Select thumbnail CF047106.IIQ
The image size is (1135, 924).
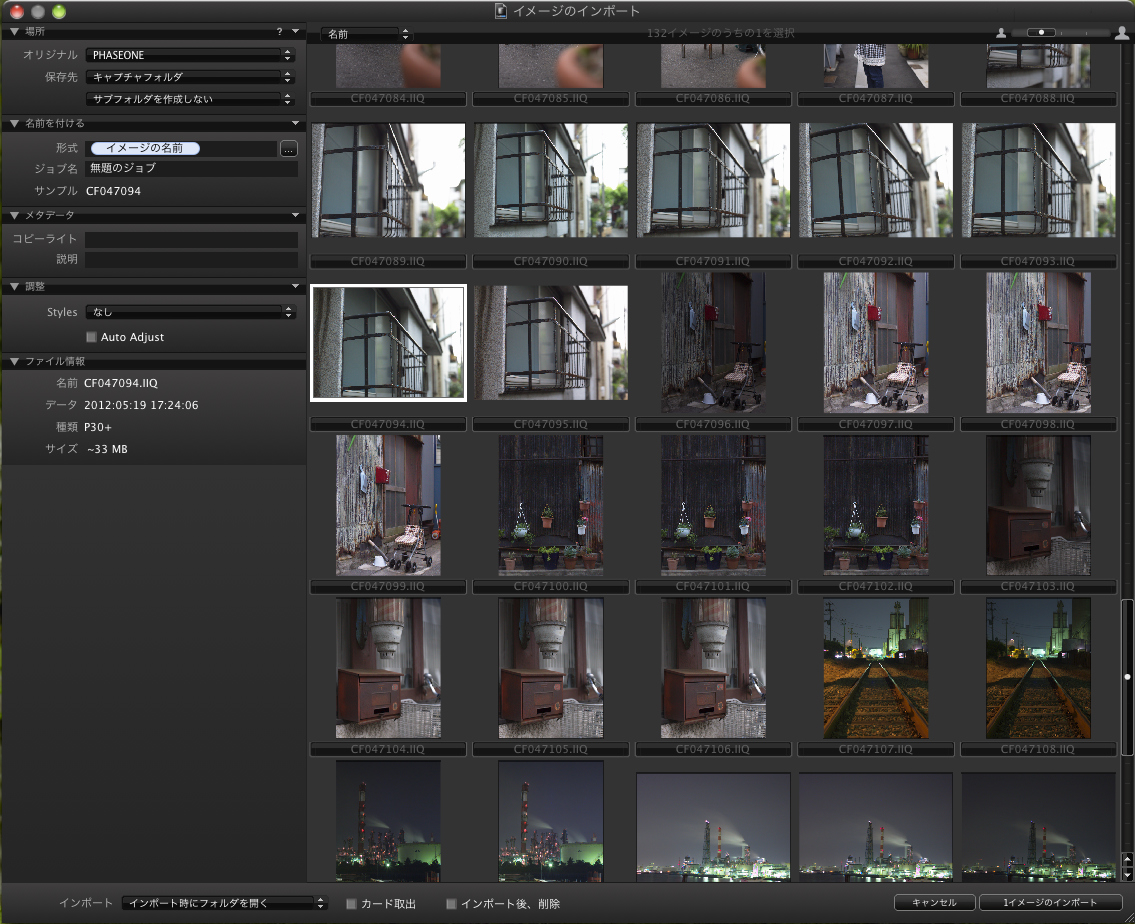713,668
